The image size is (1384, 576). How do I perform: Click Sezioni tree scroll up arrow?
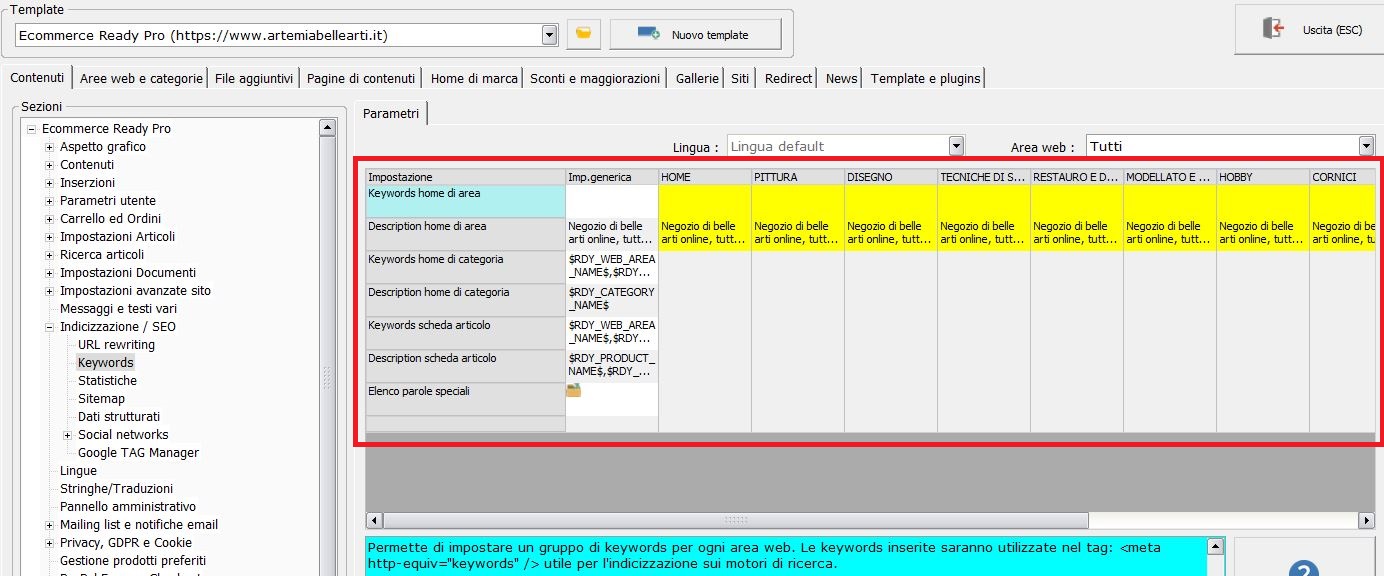[x=327, y=128]
